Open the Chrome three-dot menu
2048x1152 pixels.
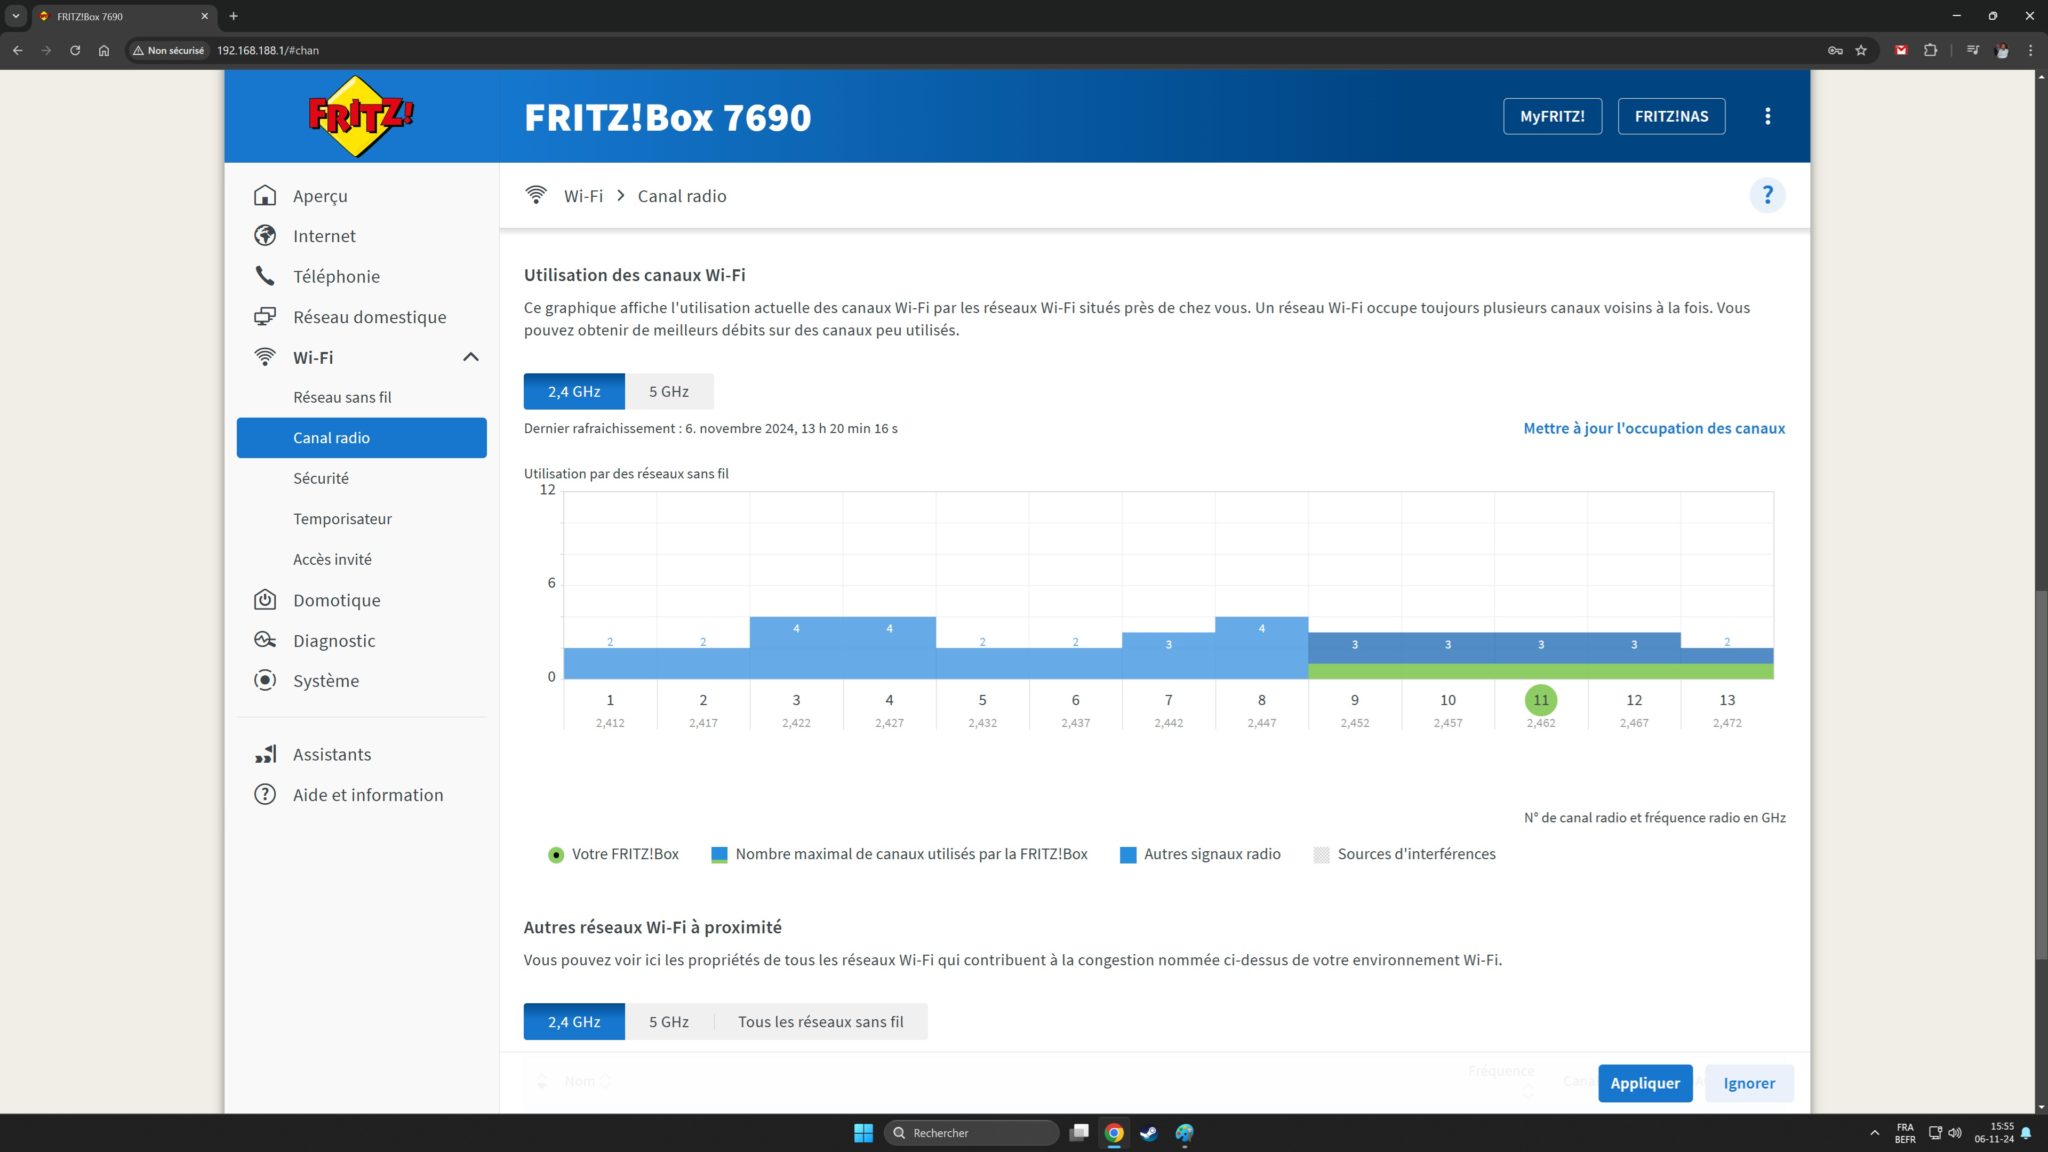point(2030,50)
